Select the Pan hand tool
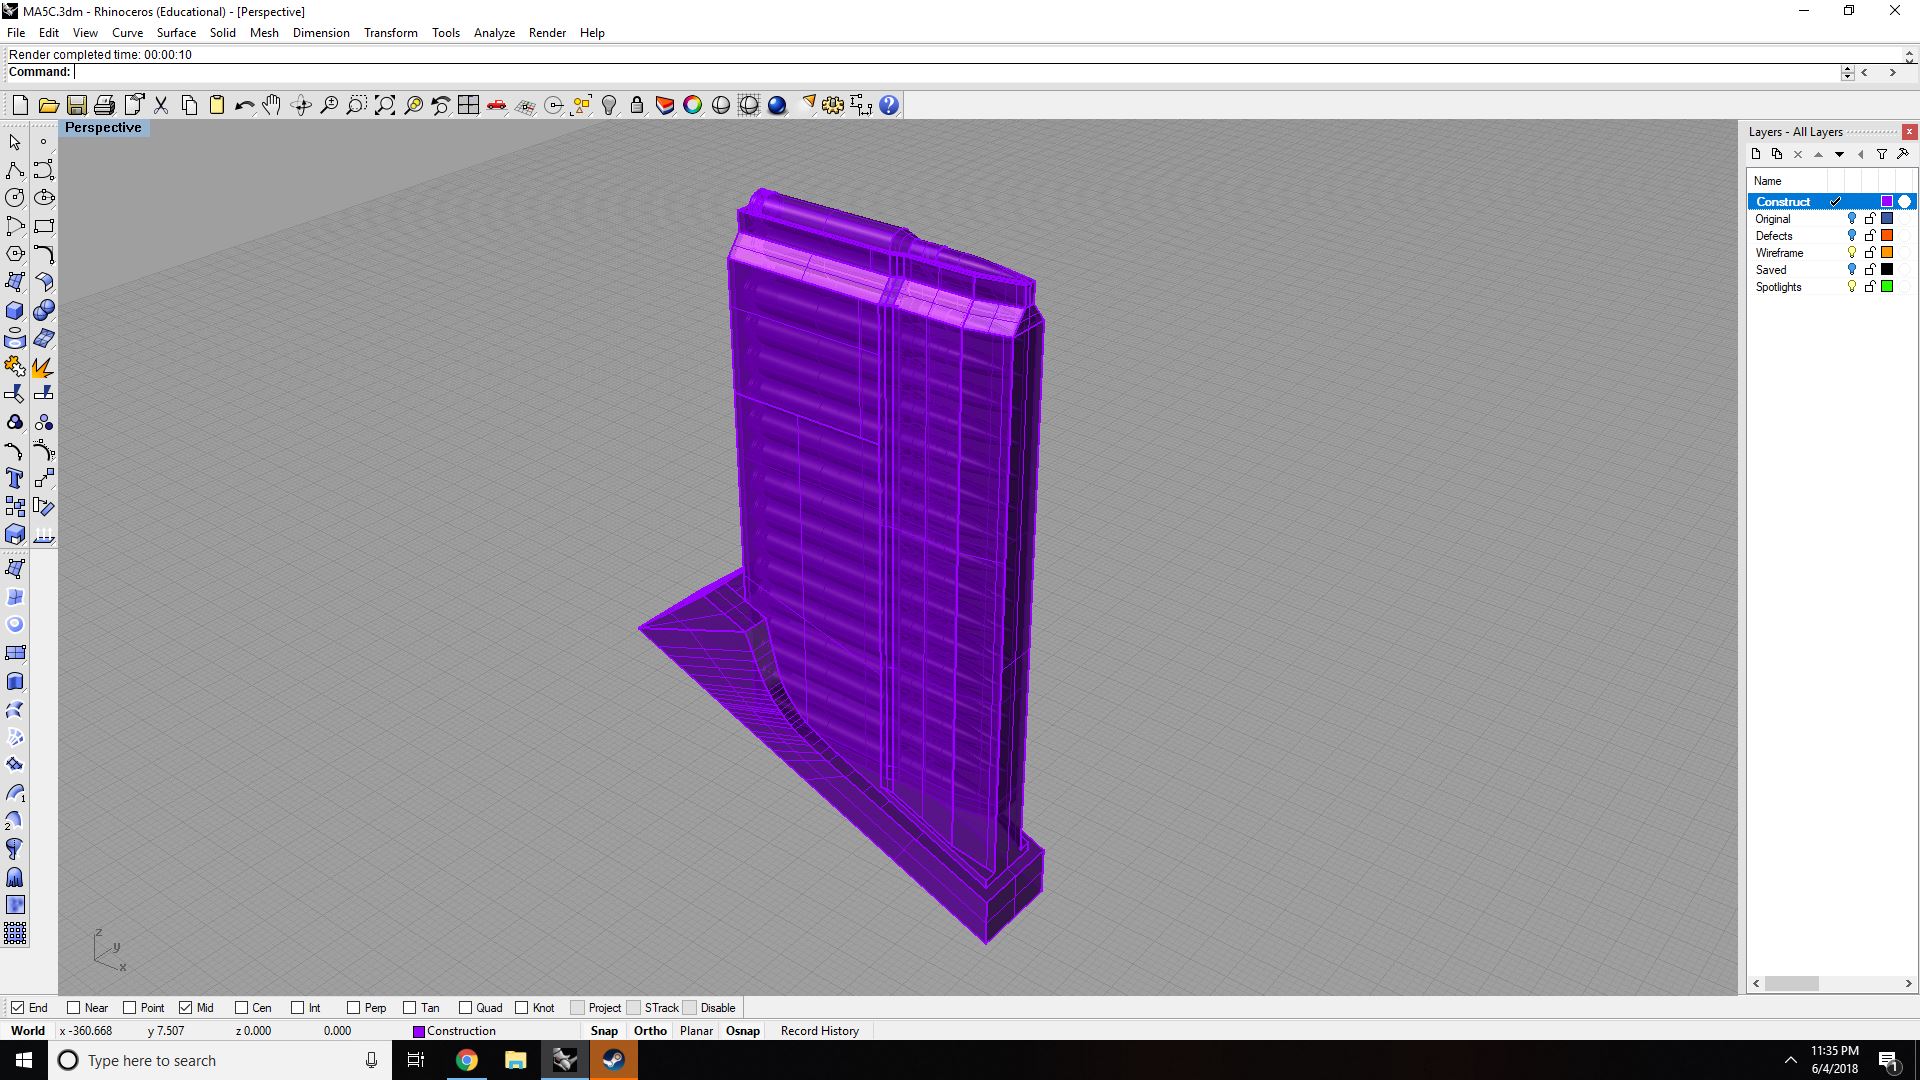The image size is (1920, 1080). [x=272, y=105]
